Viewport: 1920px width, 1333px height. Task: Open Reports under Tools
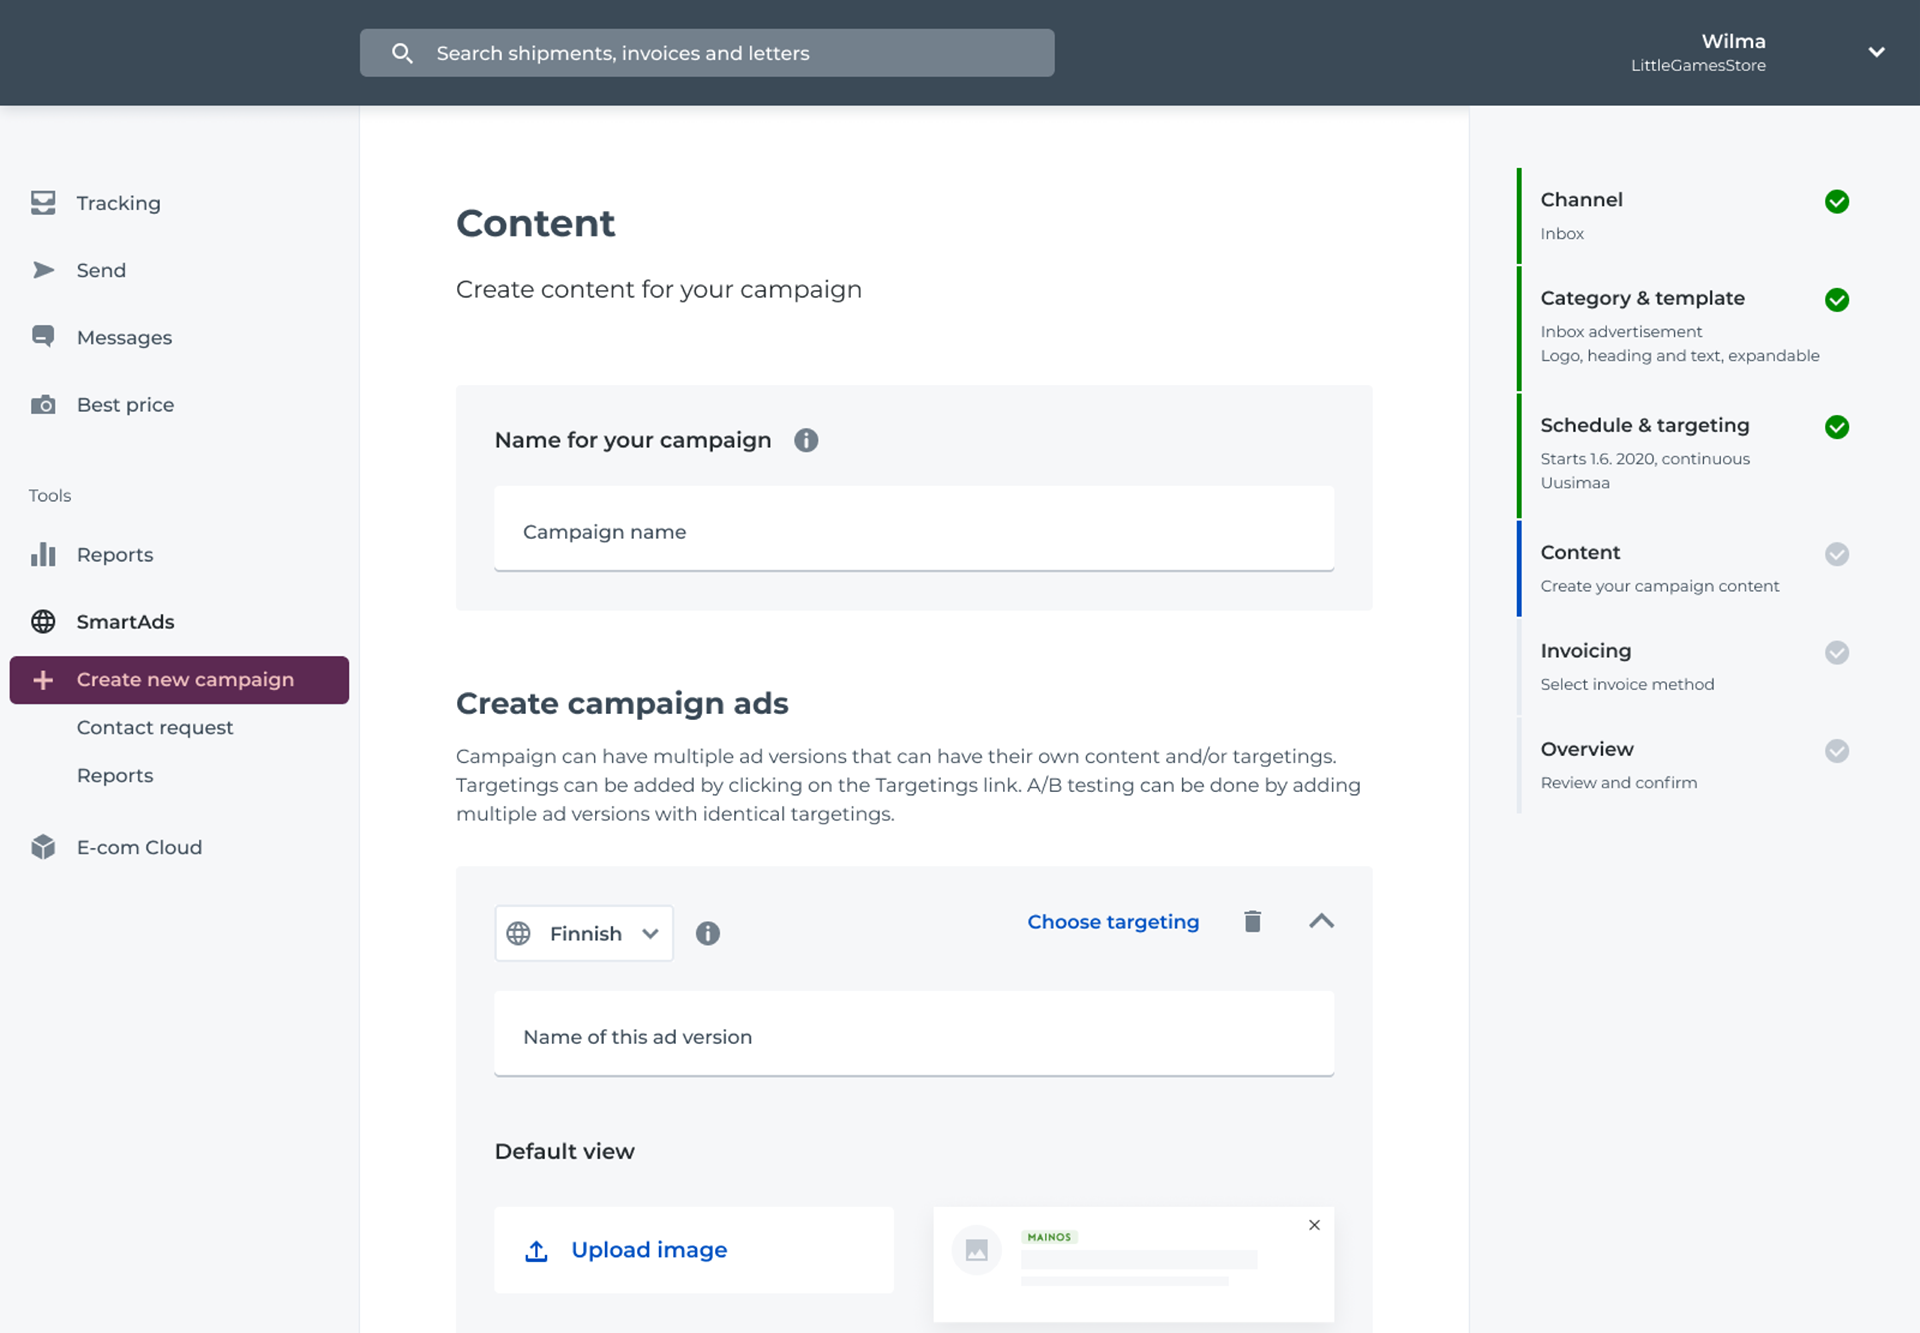click(115, 555)
